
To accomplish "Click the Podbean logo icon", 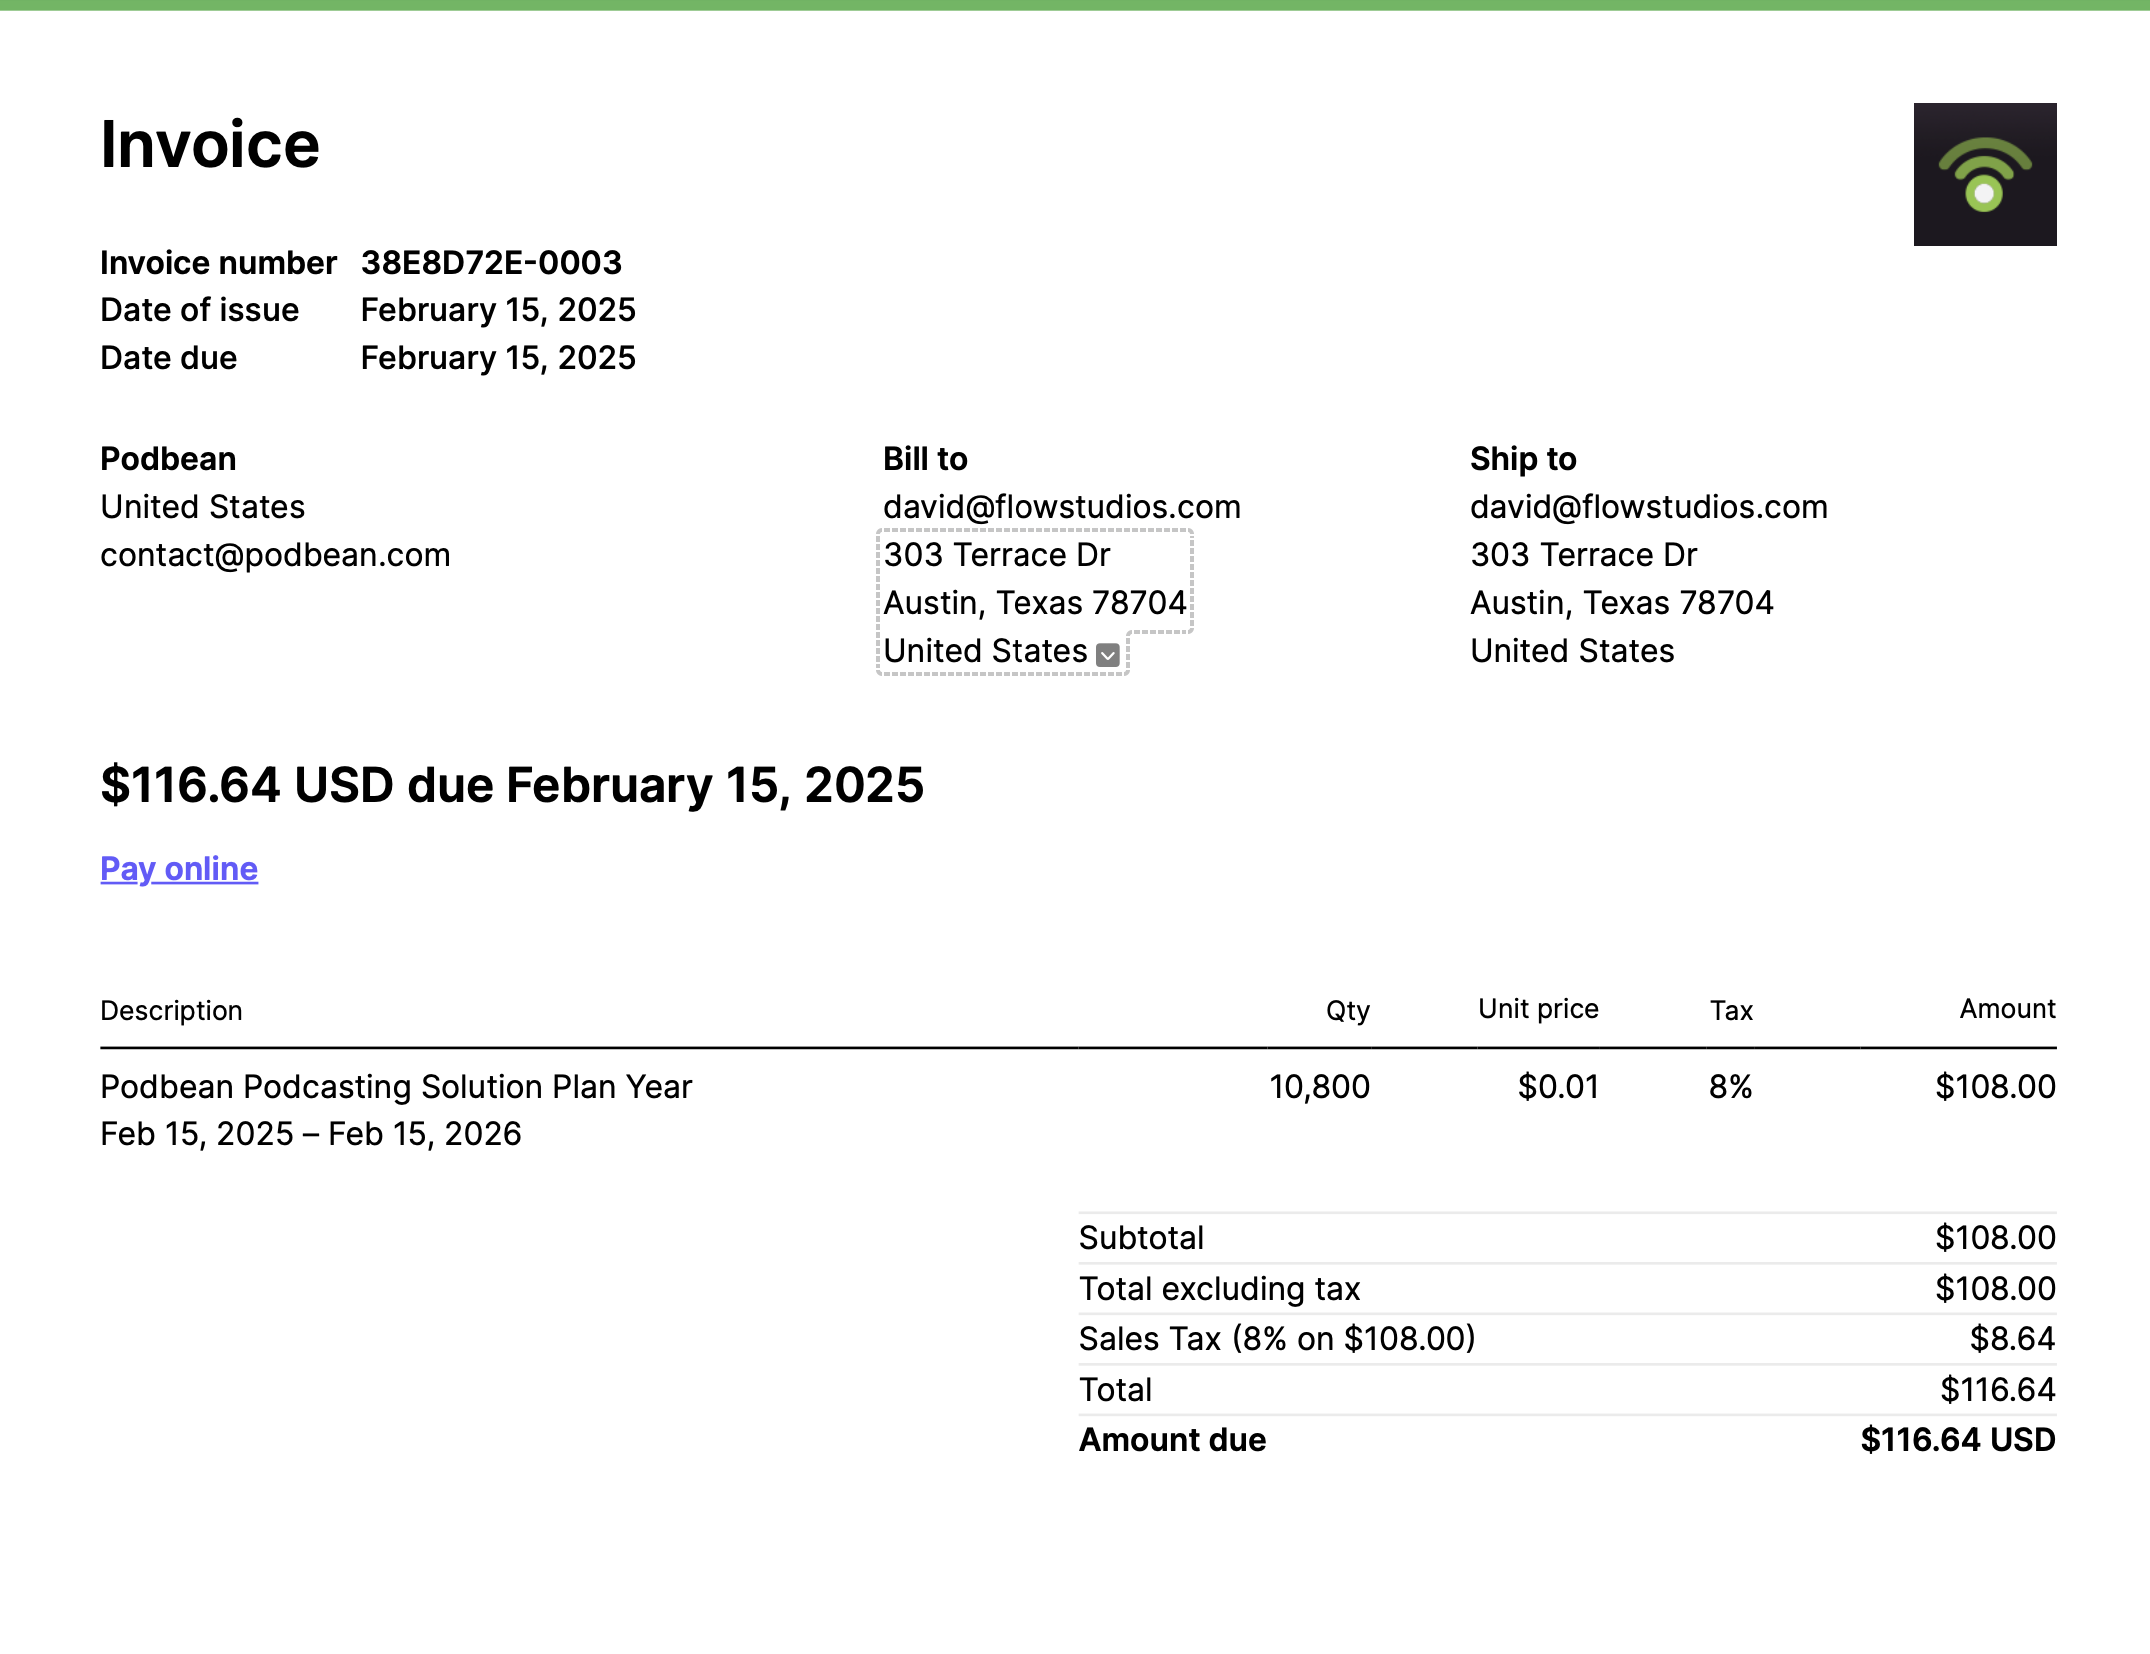I will click(x=1984, y=174).
